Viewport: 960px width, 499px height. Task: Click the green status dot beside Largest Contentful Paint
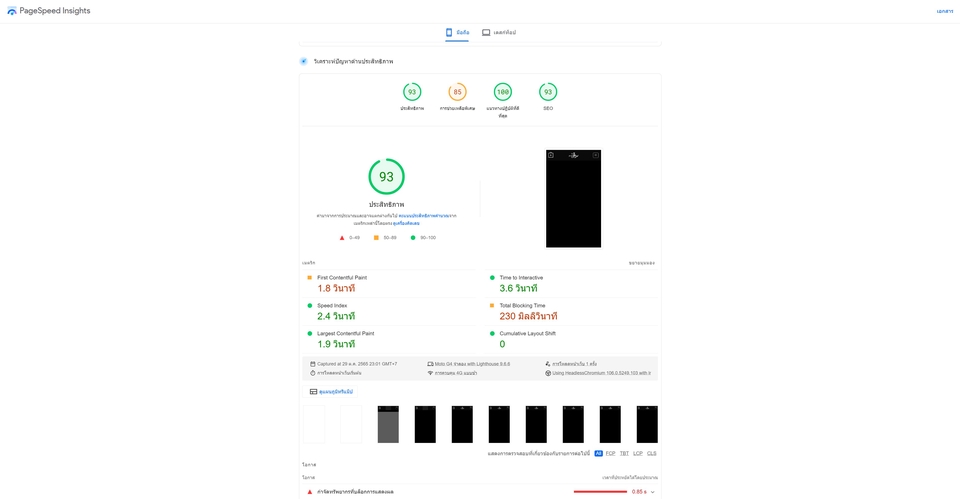click(309, 334)
